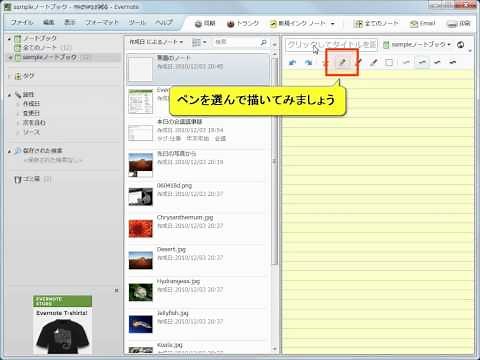Expand 変更日 under attributes
This screenshot has width=480, height=360.
coord(18,114)
